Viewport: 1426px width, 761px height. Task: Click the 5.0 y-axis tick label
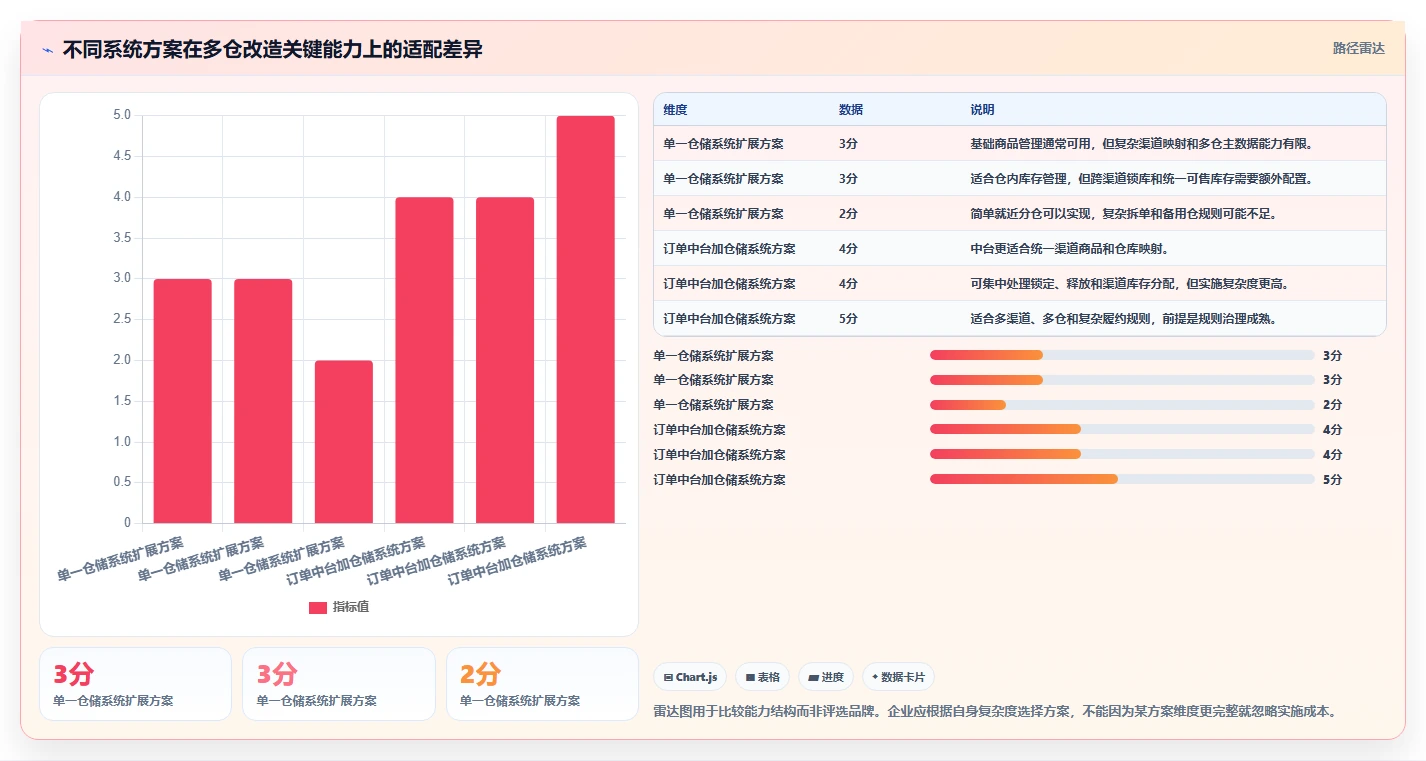(121, 115)
